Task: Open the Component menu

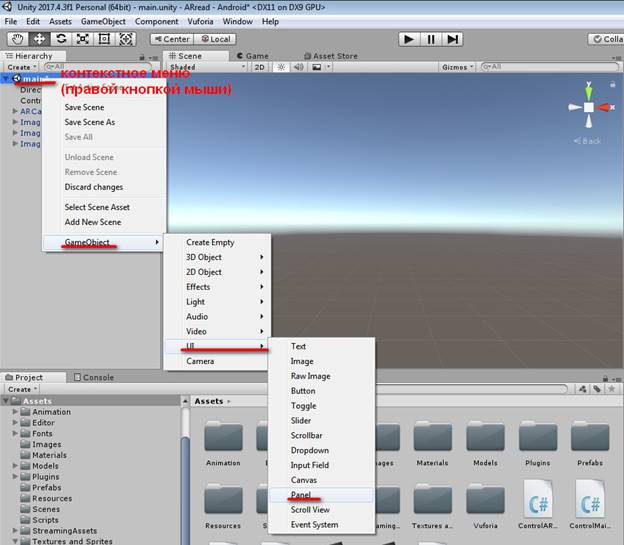Action: (x=156, y=21)
